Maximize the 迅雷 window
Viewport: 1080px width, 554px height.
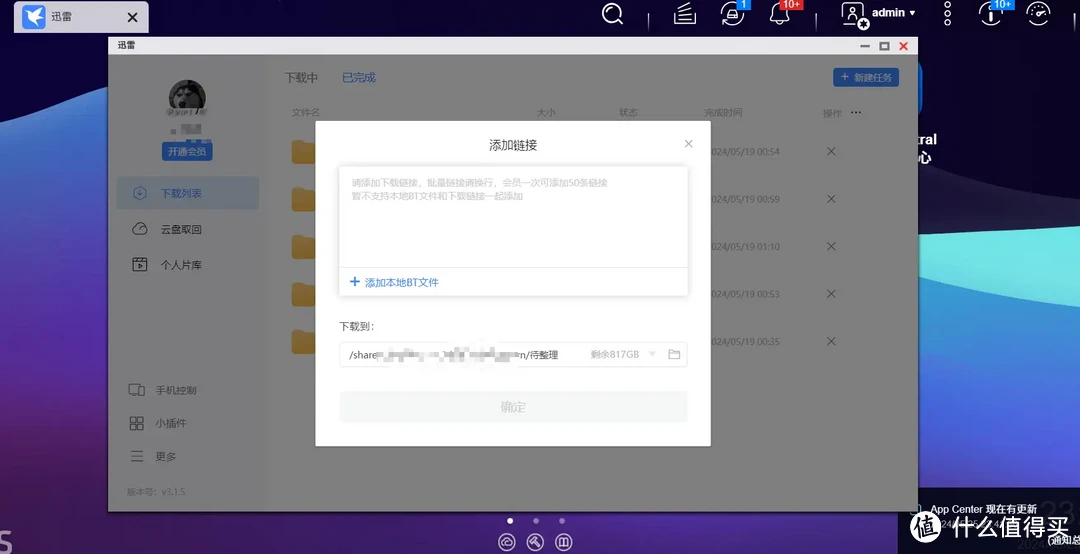tap(884, 46)
